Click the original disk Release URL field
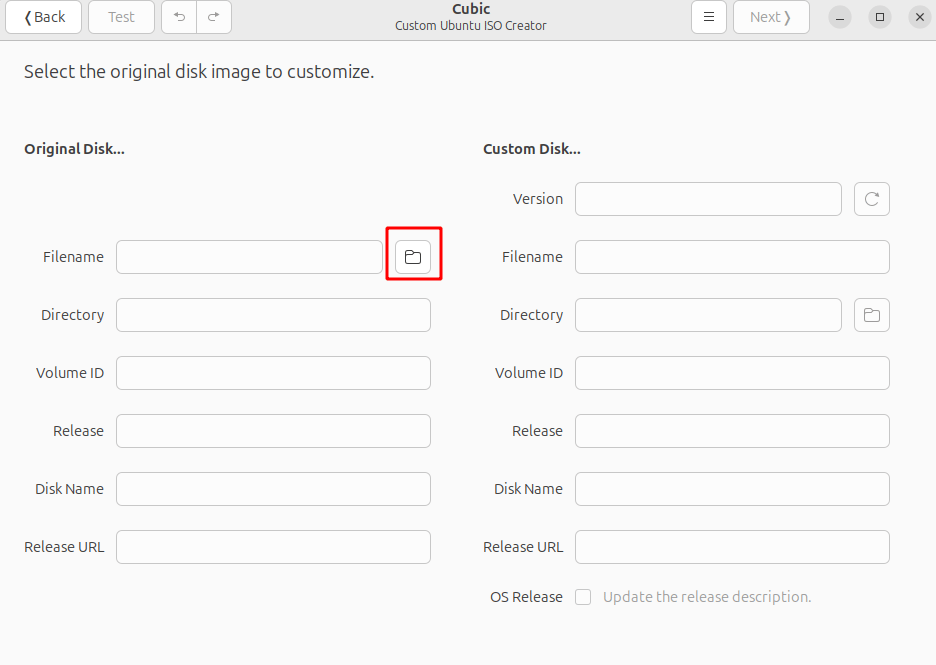 (x=273, y=547)
